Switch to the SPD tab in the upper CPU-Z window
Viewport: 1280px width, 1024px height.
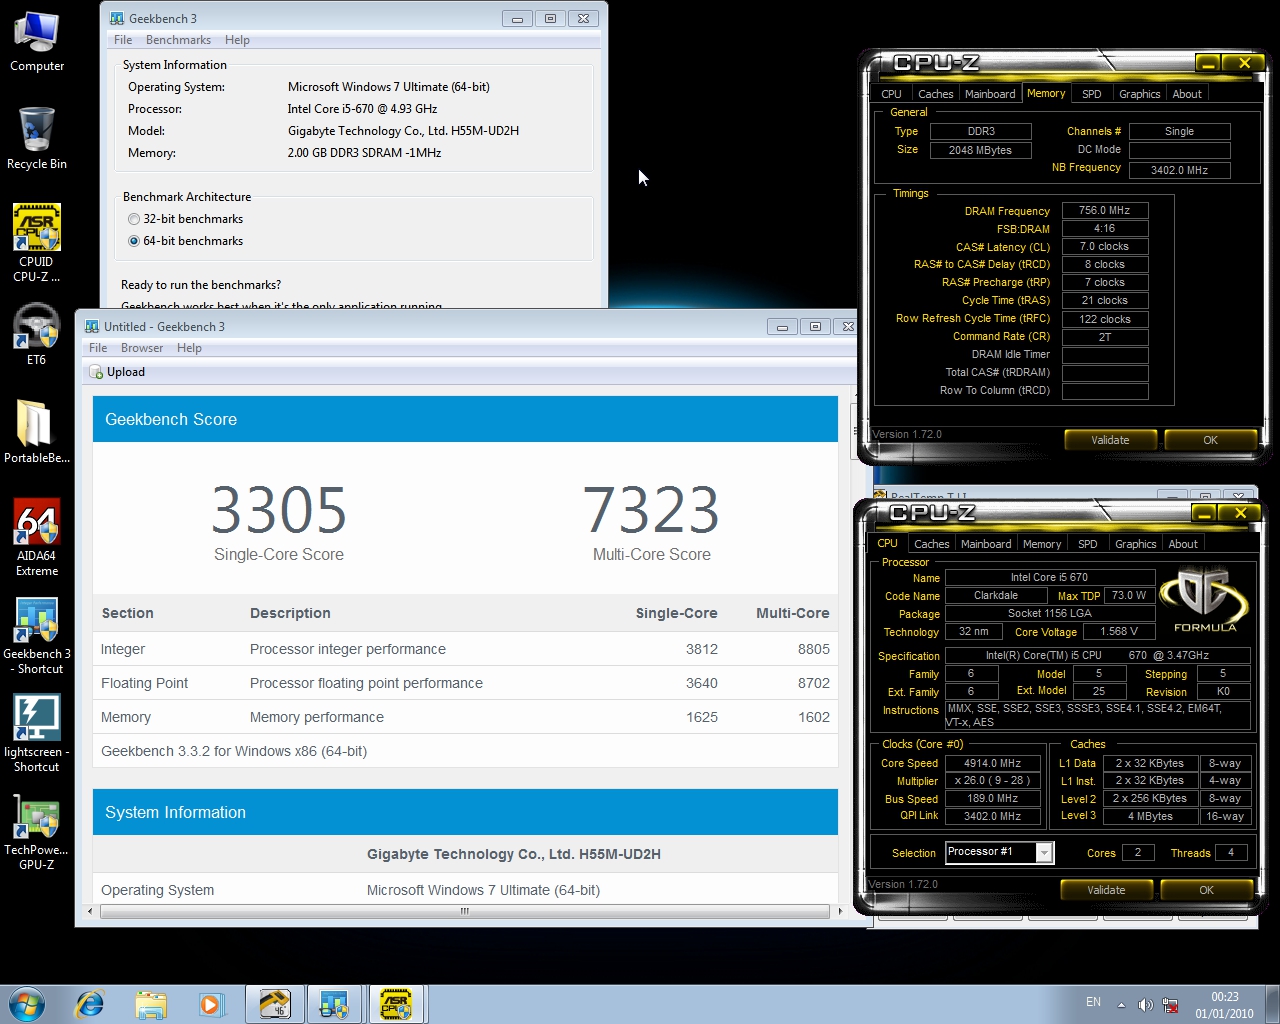(1092, 94)
